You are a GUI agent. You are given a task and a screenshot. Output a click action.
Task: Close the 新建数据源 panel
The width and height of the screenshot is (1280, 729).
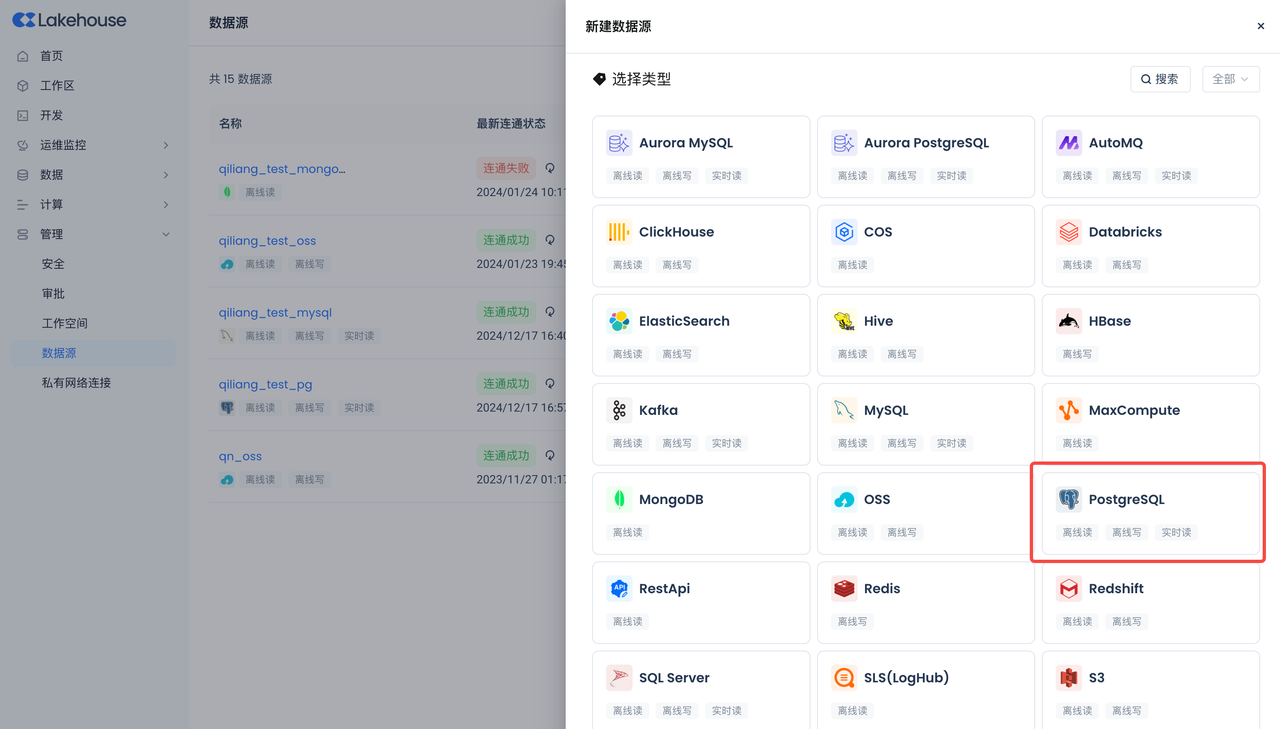(1260, 26)
